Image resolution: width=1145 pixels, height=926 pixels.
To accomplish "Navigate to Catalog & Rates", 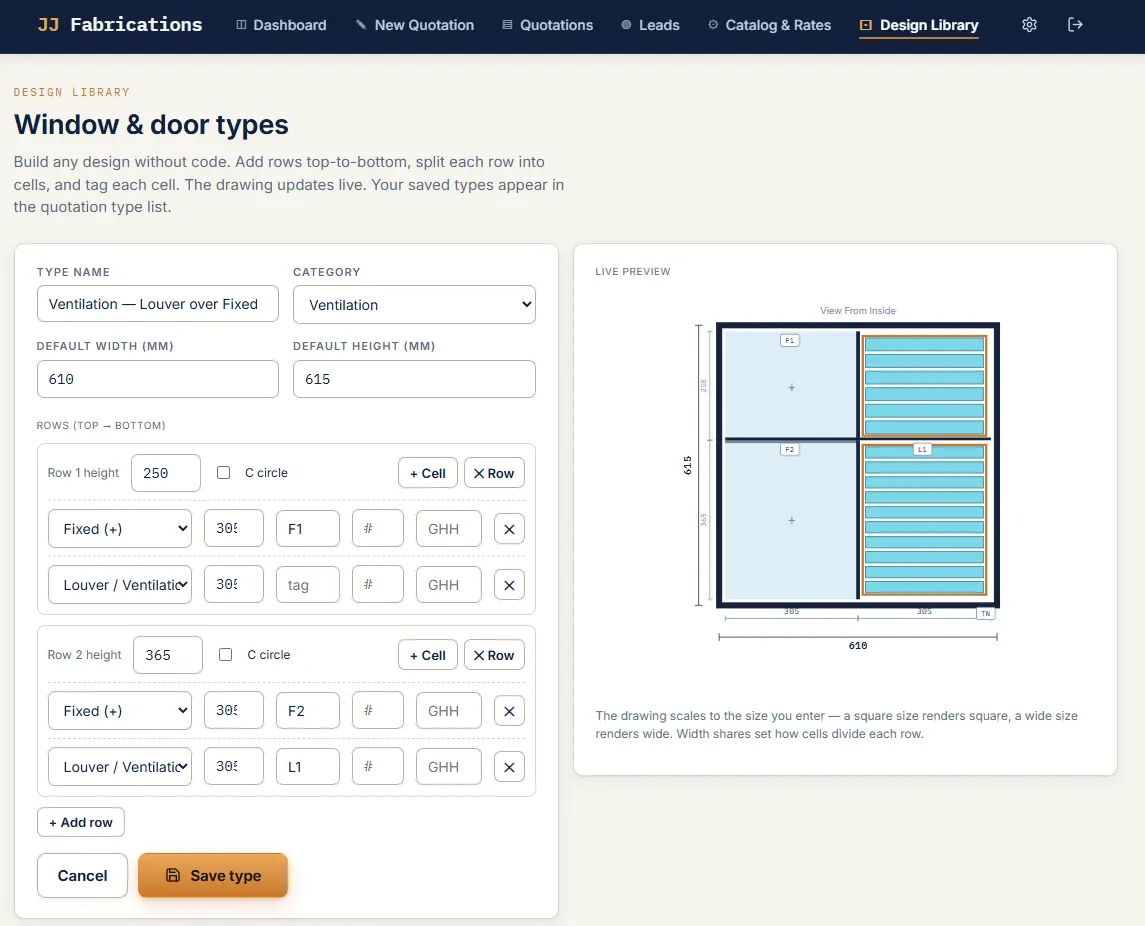I will [770, 25].
